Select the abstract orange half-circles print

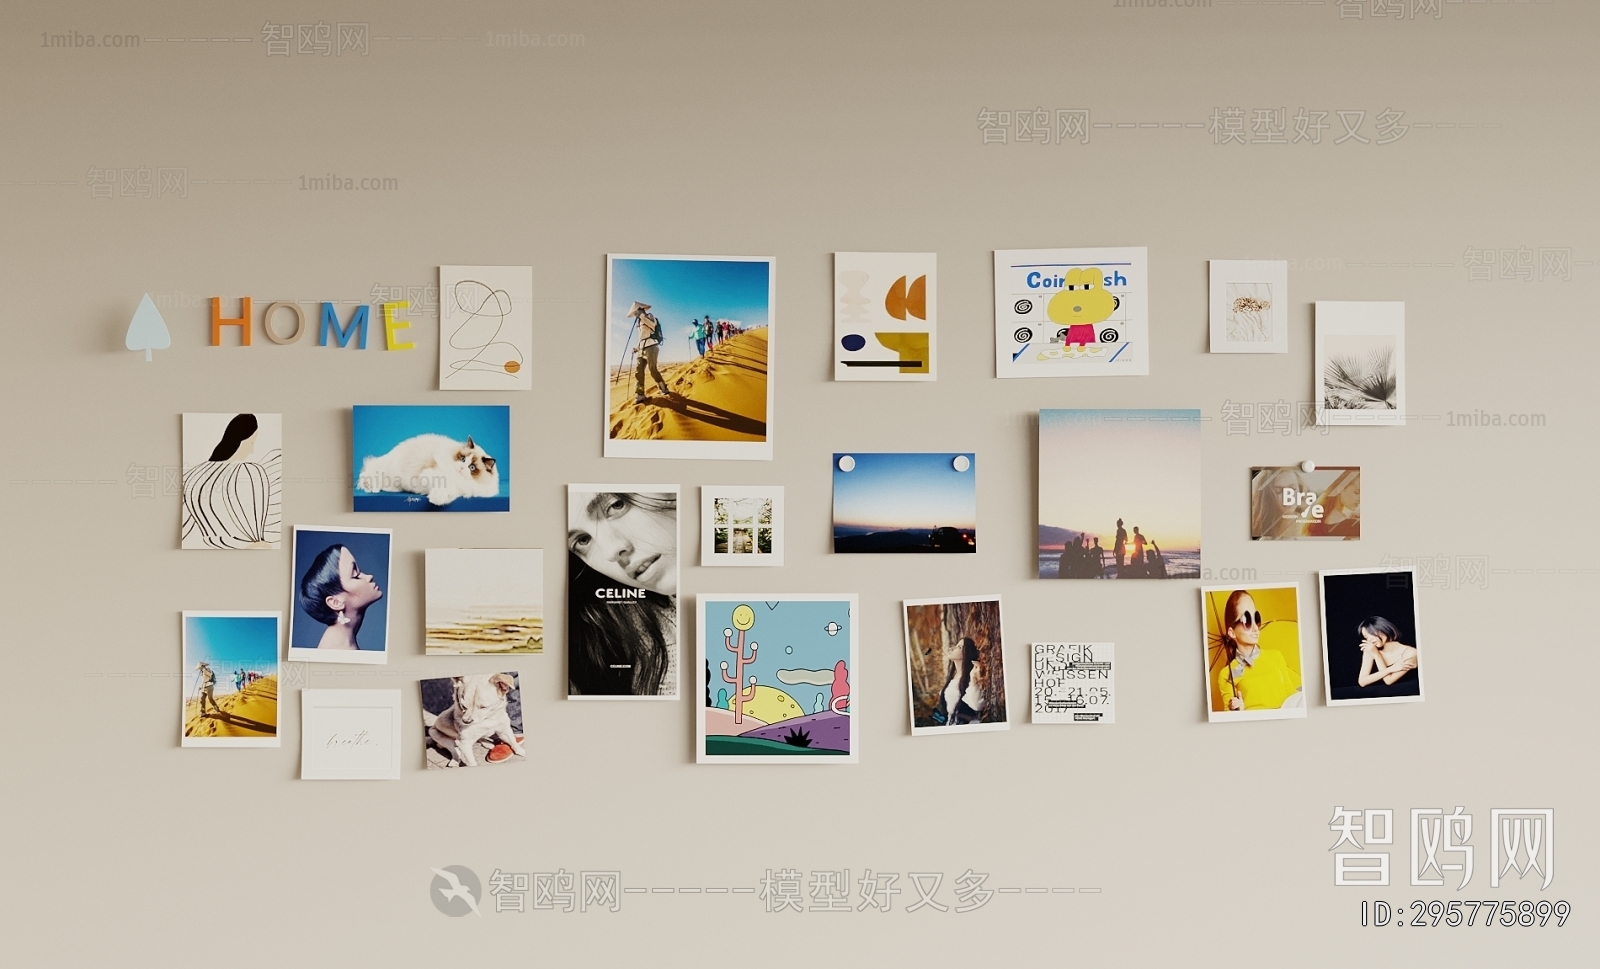[885, 316]
